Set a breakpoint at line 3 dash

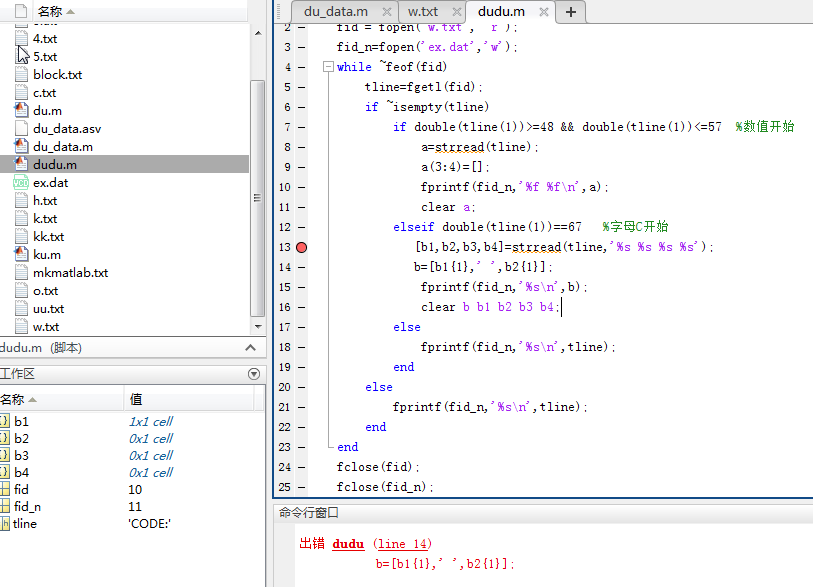301,47
